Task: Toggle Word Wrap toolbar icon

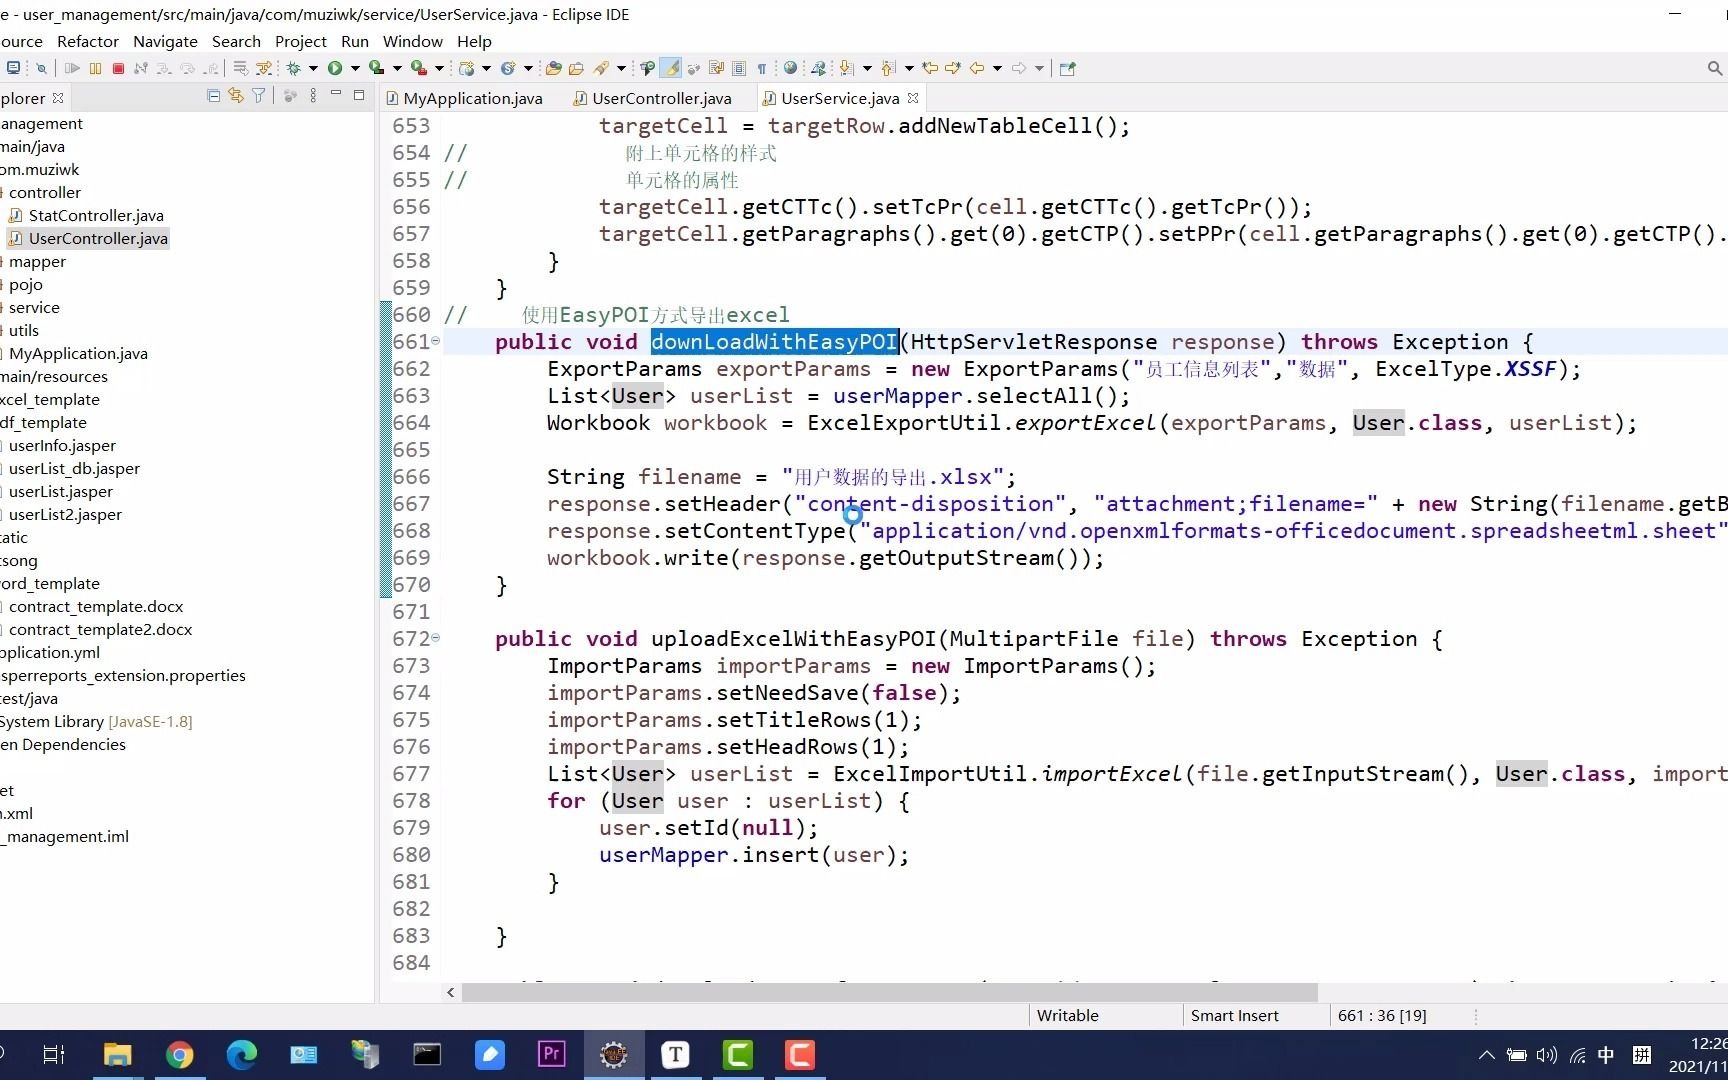Action: (x=717, y=68)
